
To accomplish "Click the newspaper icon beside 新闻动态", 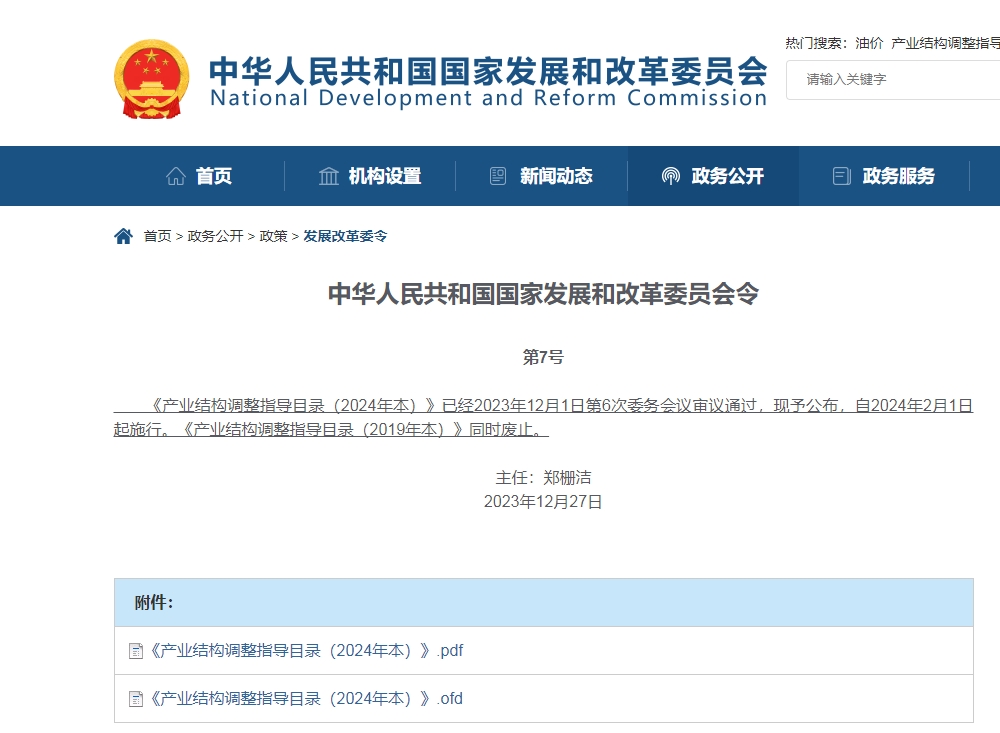I will (497, 176).
